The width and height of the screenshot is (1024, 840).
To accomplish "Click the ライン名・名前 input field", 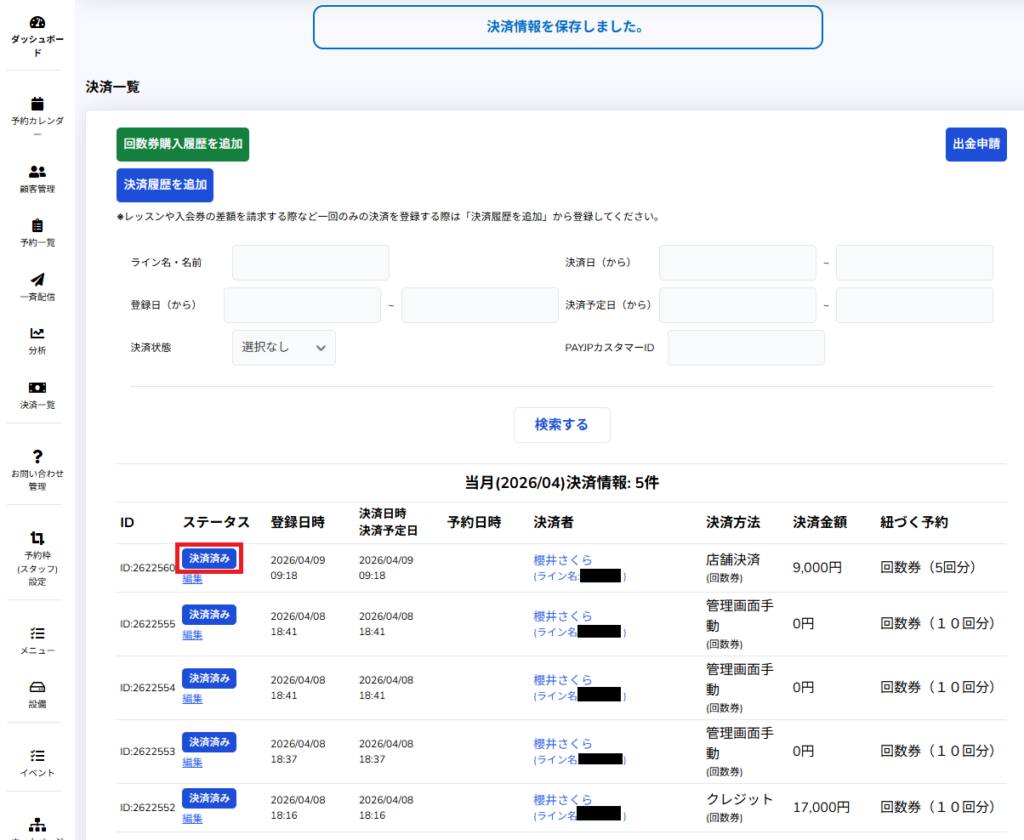I will coord(310,263).
